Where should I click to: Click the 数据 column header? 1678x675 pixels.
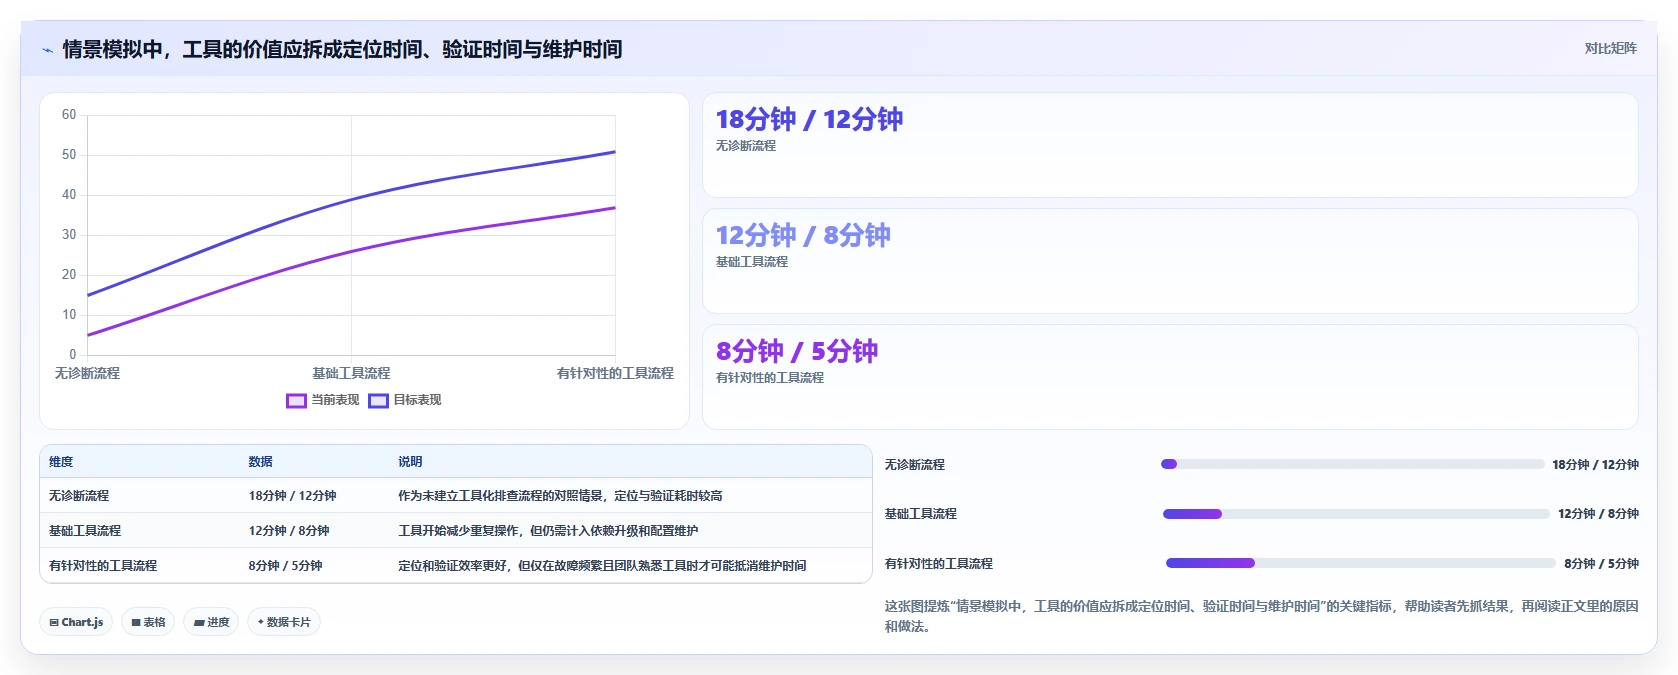coord(261,462)
